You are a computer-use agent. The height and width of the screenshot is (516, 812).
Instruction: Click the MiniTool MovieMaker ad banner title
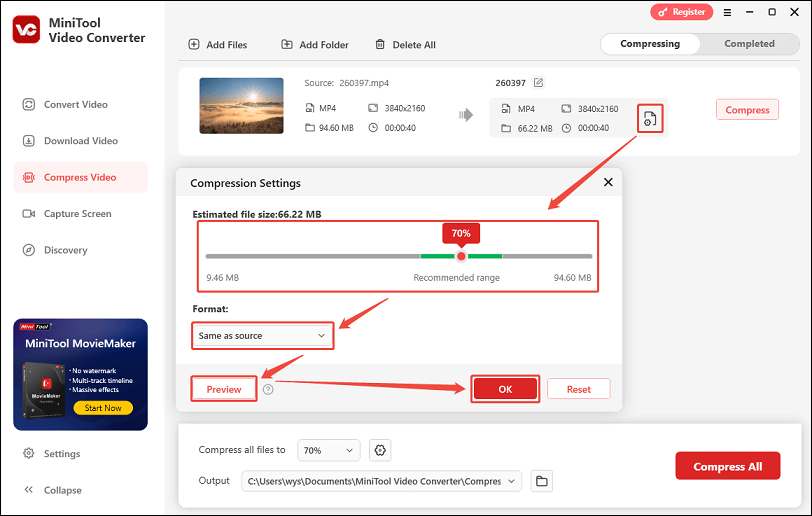(80, 343)
